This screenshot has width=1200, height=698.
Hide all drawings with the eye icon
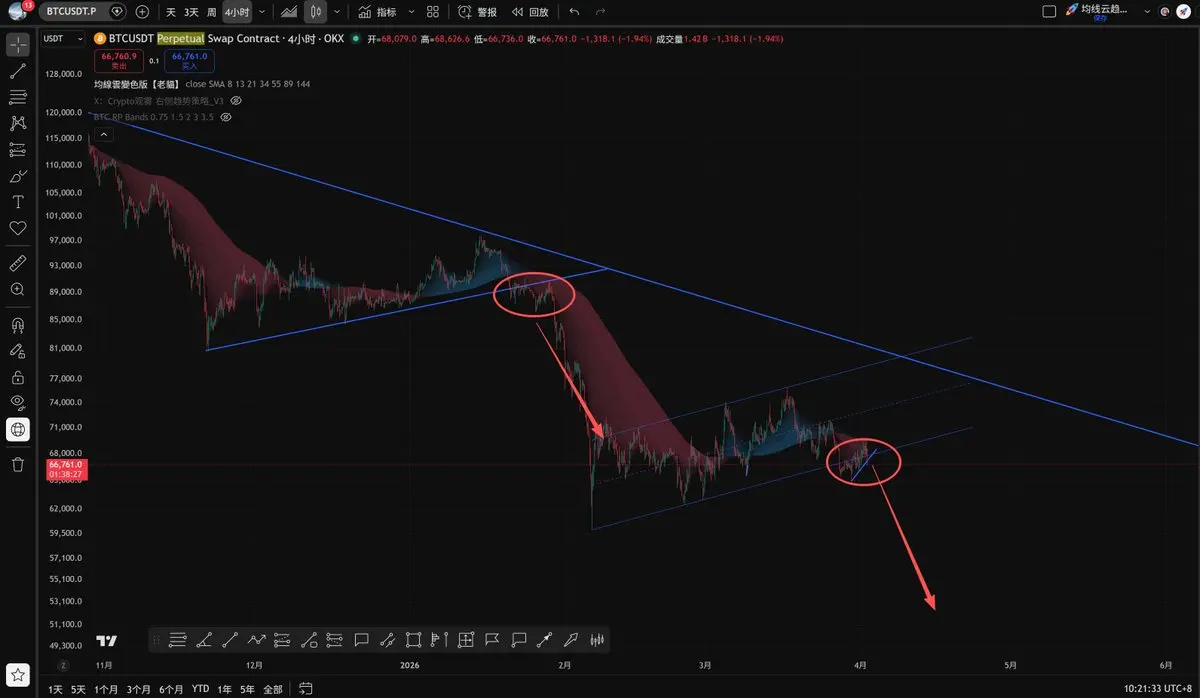(17, 403)
